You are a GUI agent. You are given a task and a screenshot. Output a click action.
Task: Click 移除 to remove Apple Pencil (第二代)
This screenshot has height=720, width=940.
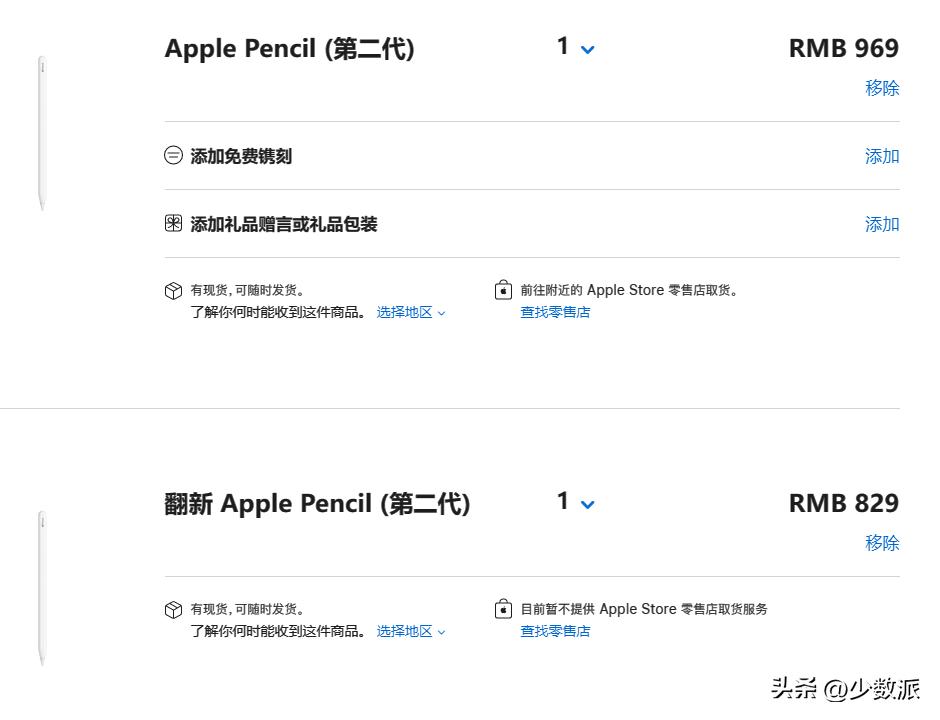click(882, 88)
